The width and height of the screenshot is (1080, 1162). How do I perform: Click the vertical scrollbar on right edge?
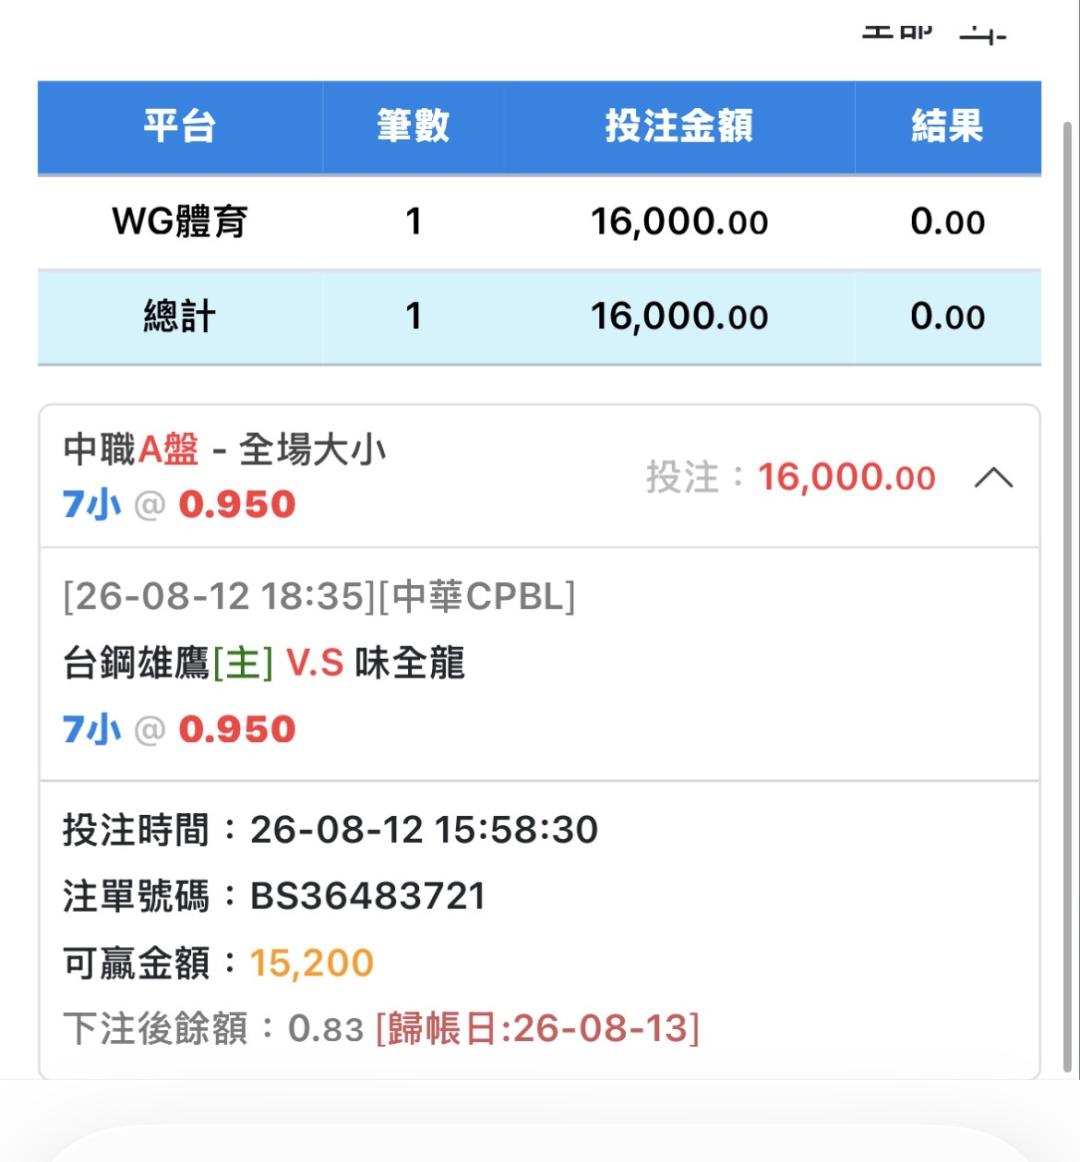click(1067, 597)
